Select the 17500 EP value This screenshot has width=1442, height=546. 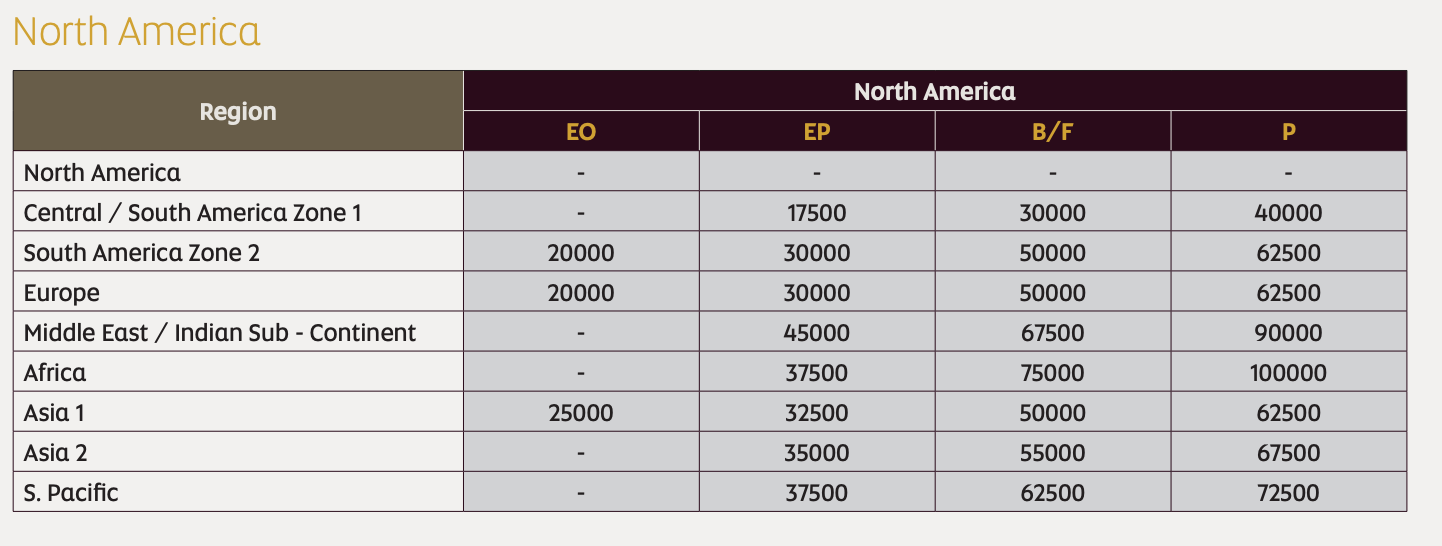tap(816, 213)
